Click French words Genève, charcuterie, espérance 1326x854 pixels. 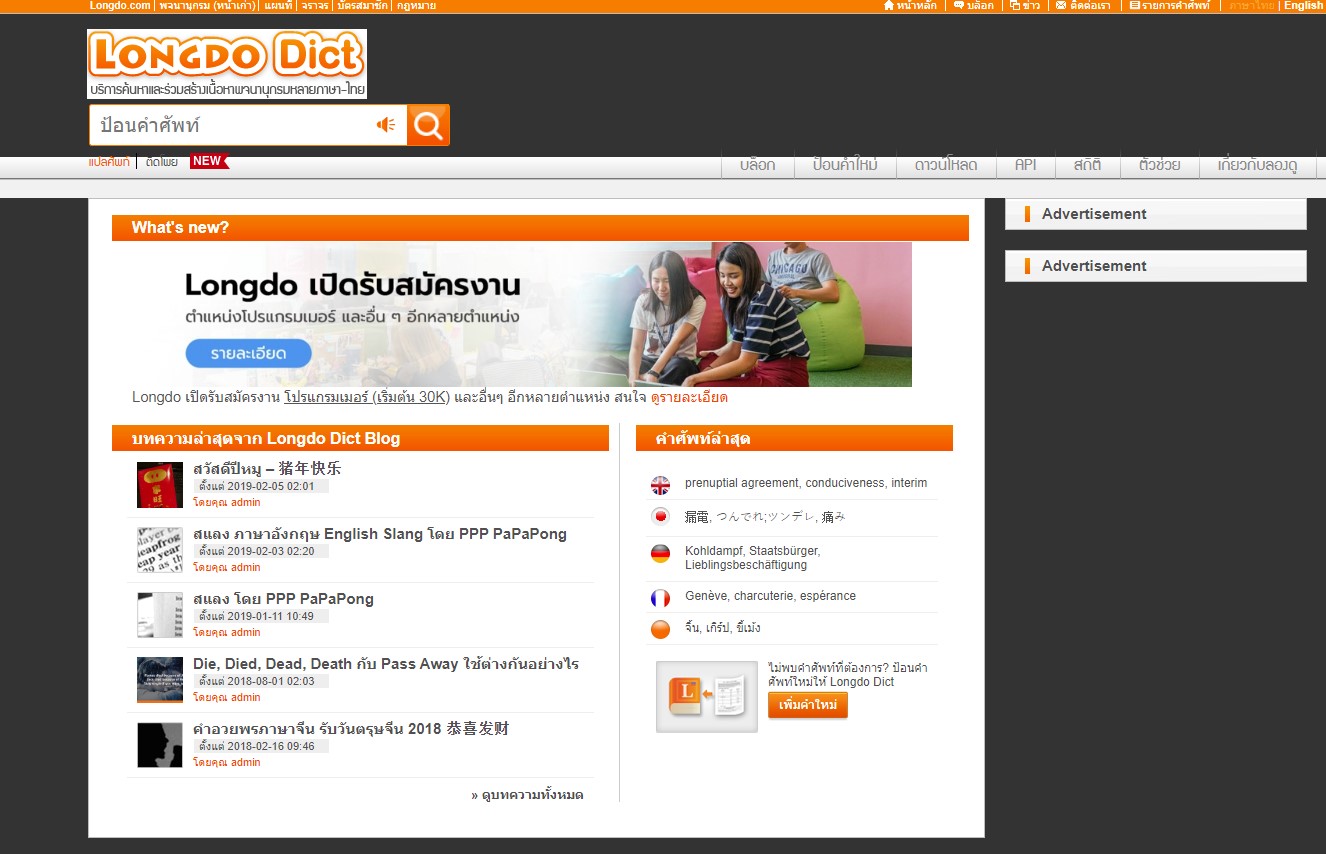pyautogui.click(x=770, y=596)
